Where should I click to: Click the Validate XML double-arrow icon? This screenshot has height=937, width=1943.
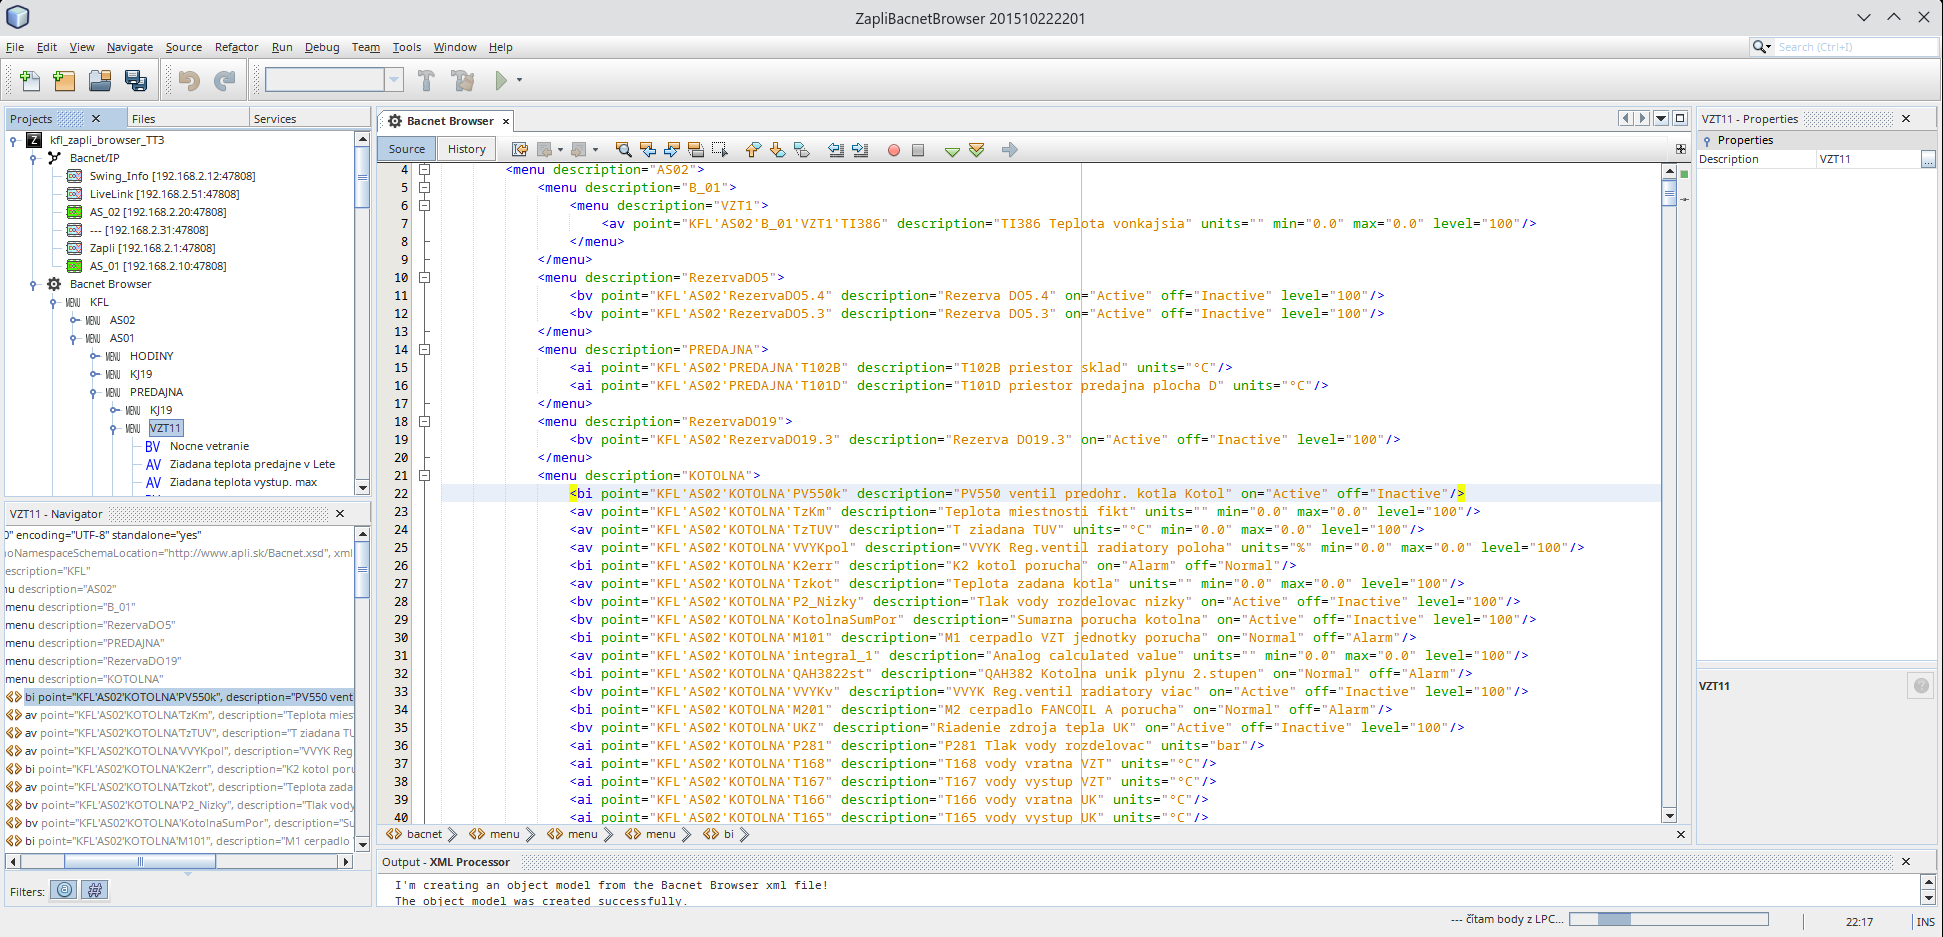977,150
